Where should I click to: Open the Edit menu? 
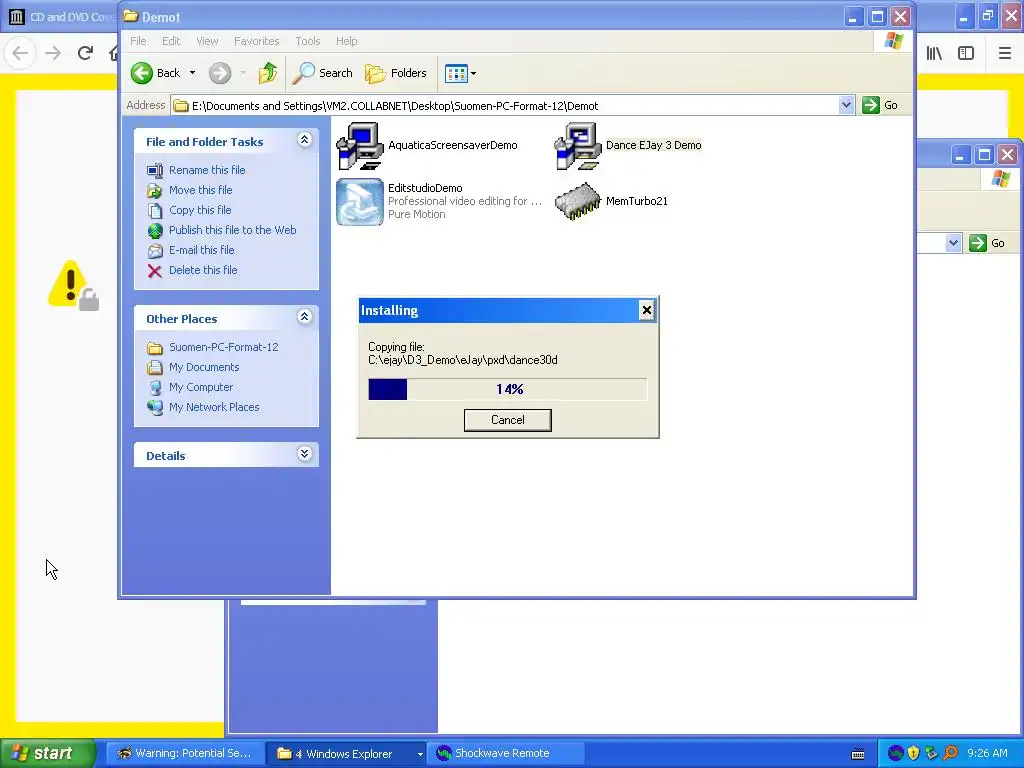click(171, 41)
